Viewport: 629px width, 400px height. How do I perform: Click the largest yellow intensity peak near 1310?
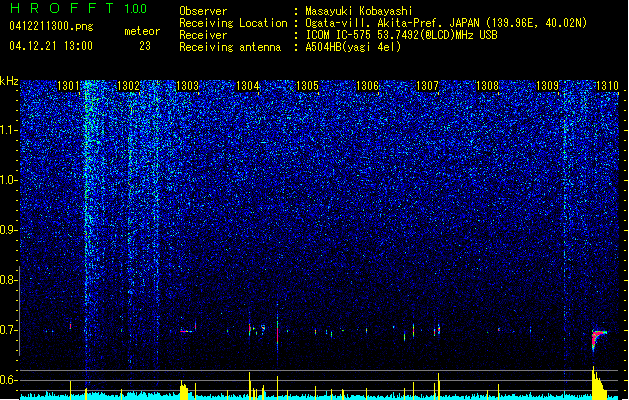coord(598,383)
